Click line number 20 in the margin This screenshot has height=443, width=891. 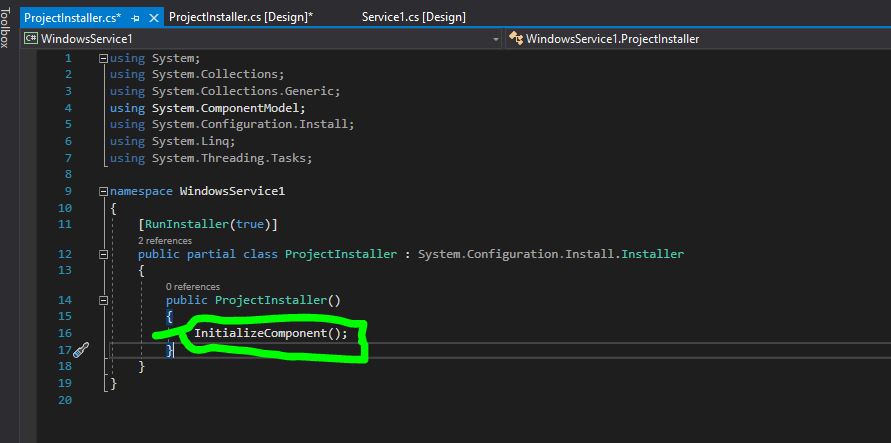tap(65, 400)
